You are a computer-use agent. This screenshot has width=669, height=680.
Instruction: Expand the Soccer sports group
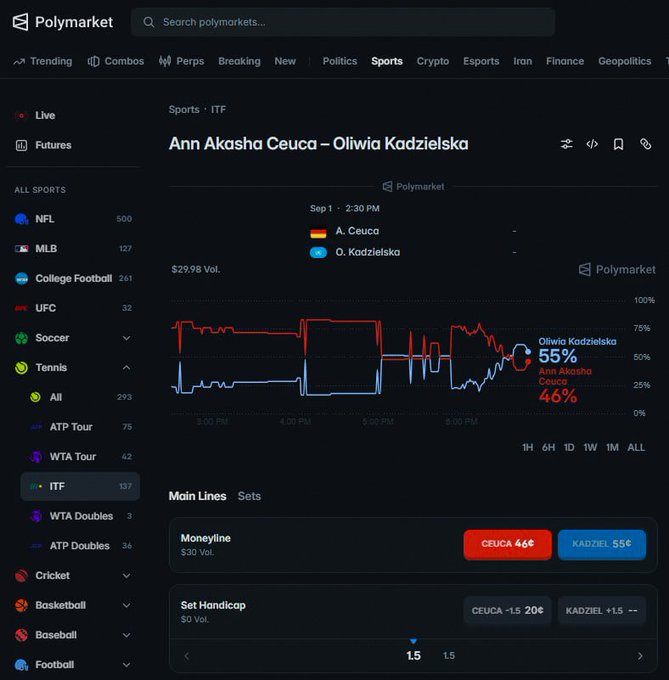click(x=126, y=338)
